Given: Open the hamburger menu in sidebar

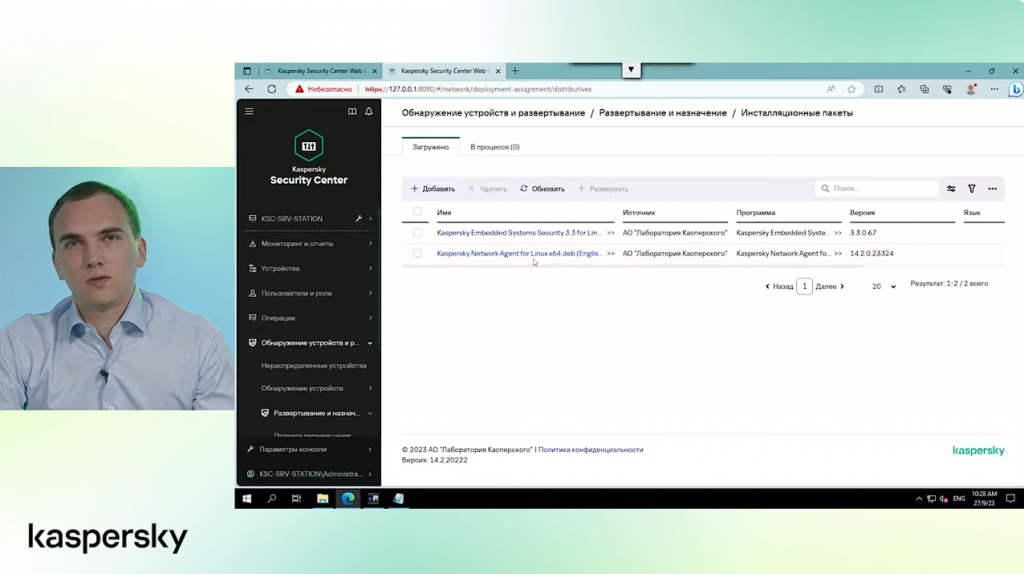Looking at the screenshot, I should 249,111.
